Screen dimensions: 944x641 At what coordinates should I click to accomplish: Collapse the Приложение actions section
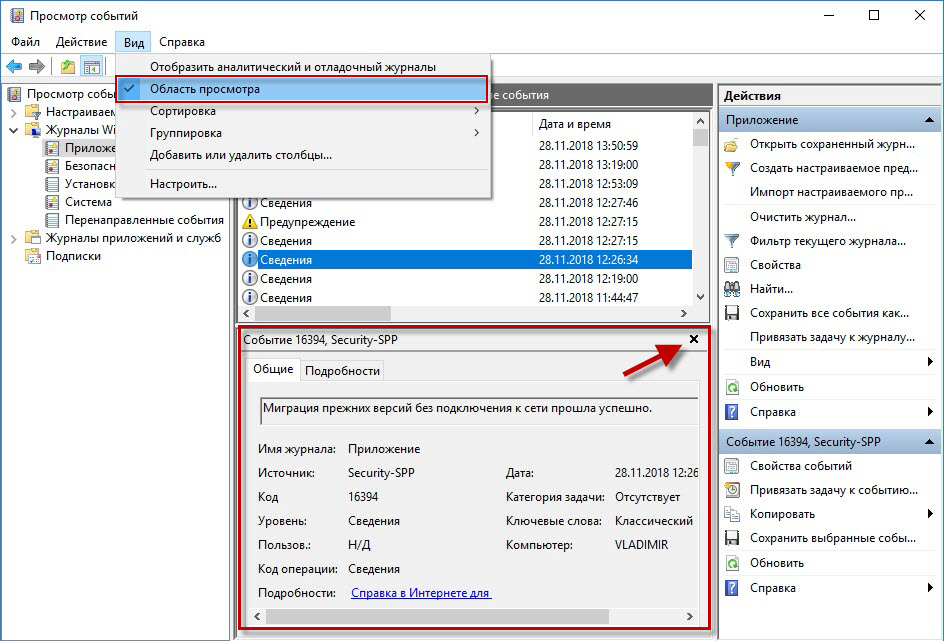[x=930, y=120]
